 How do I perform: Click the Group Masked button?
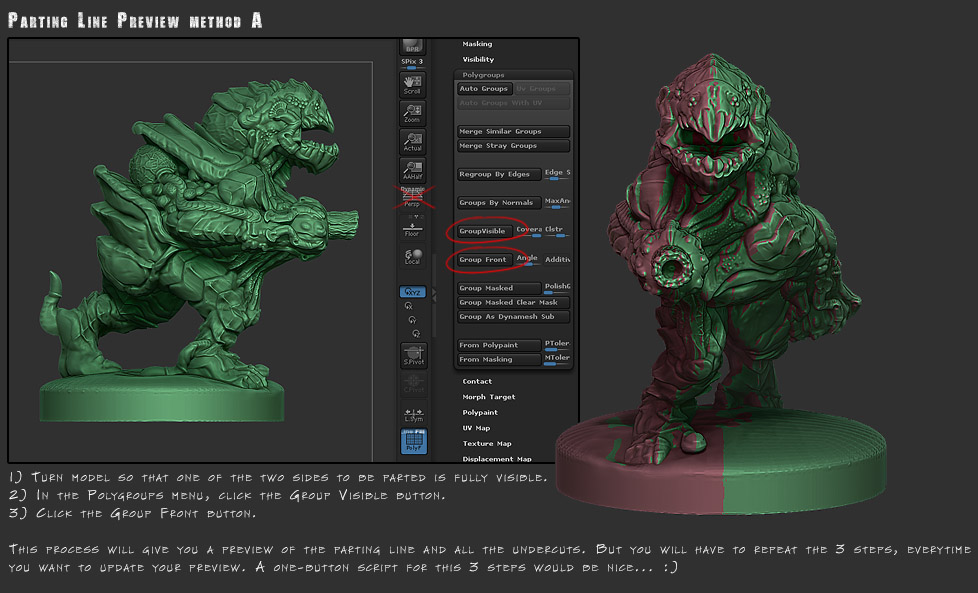(x=499, y=288)
